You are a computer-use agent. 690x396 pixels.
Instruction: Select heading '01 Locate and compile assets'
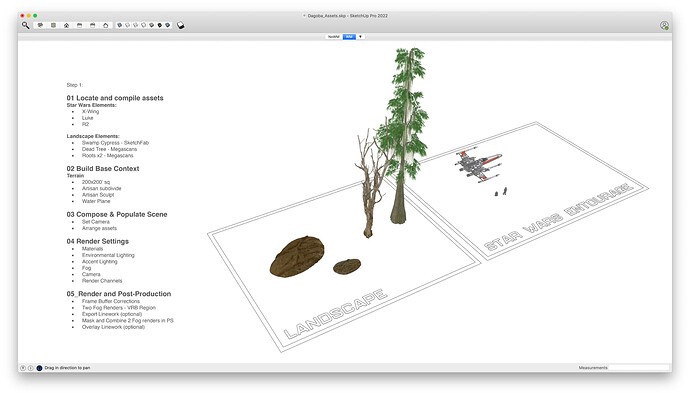coord(115,98)
